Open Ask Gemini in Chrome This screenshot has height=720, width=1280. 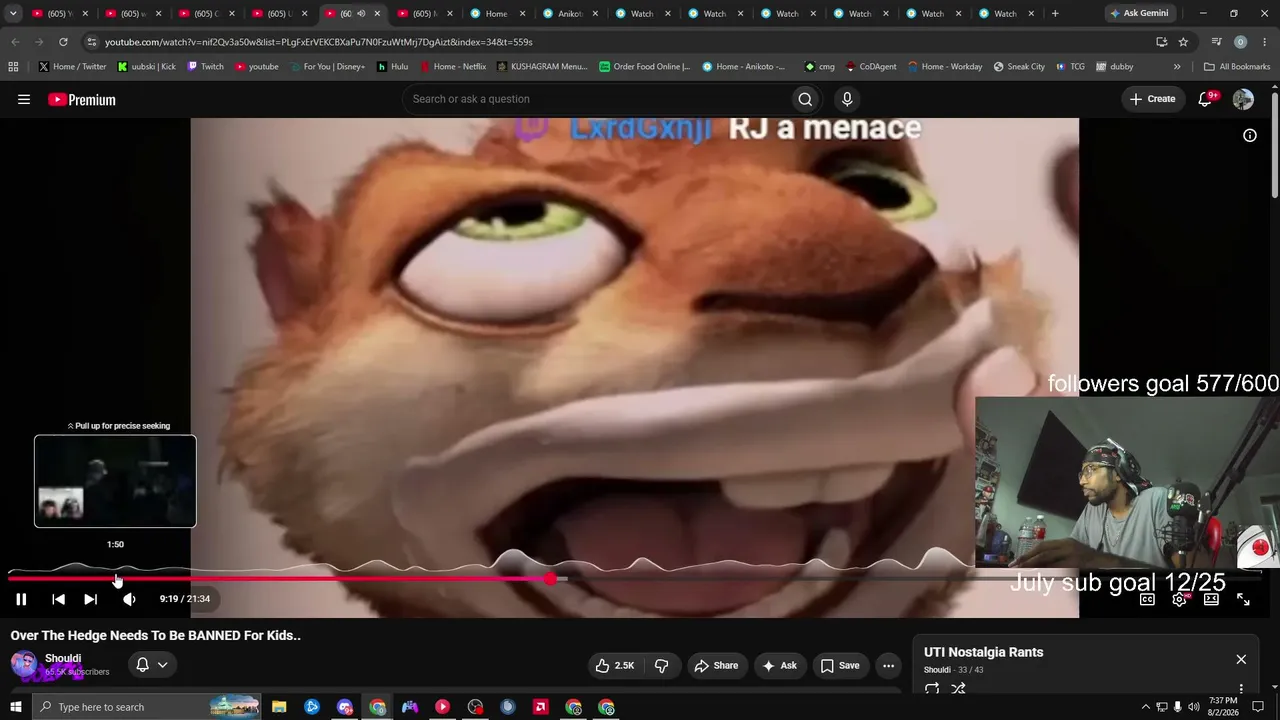(1142, 13)
